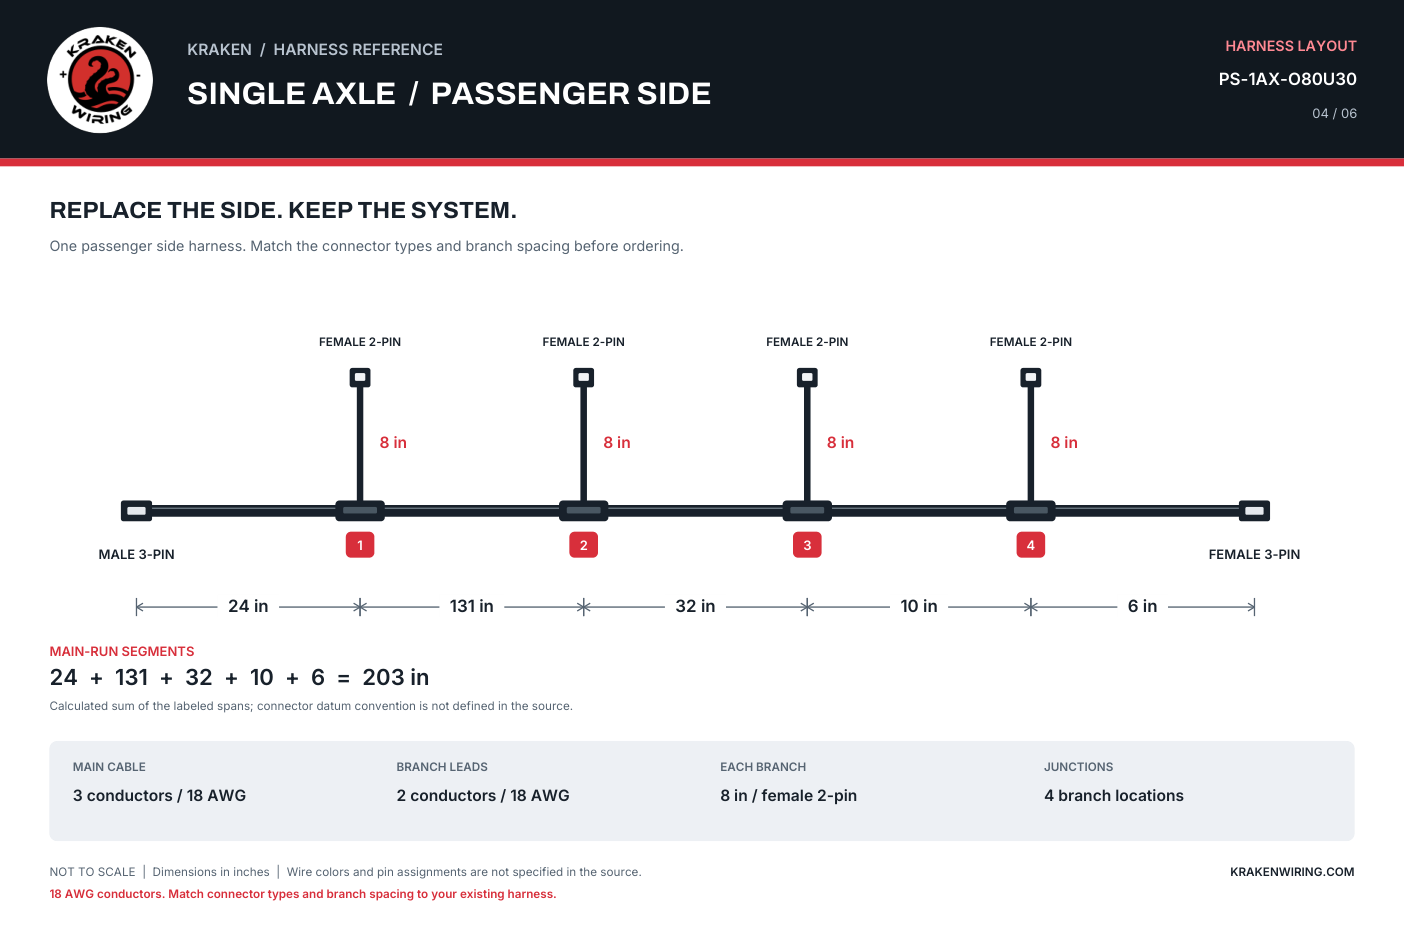The height and width of the screenshot is (936, 1404).
Task: Select the part number PS-1AX-O80U30
Action: pyautogui.click(x=1288, y=79)
